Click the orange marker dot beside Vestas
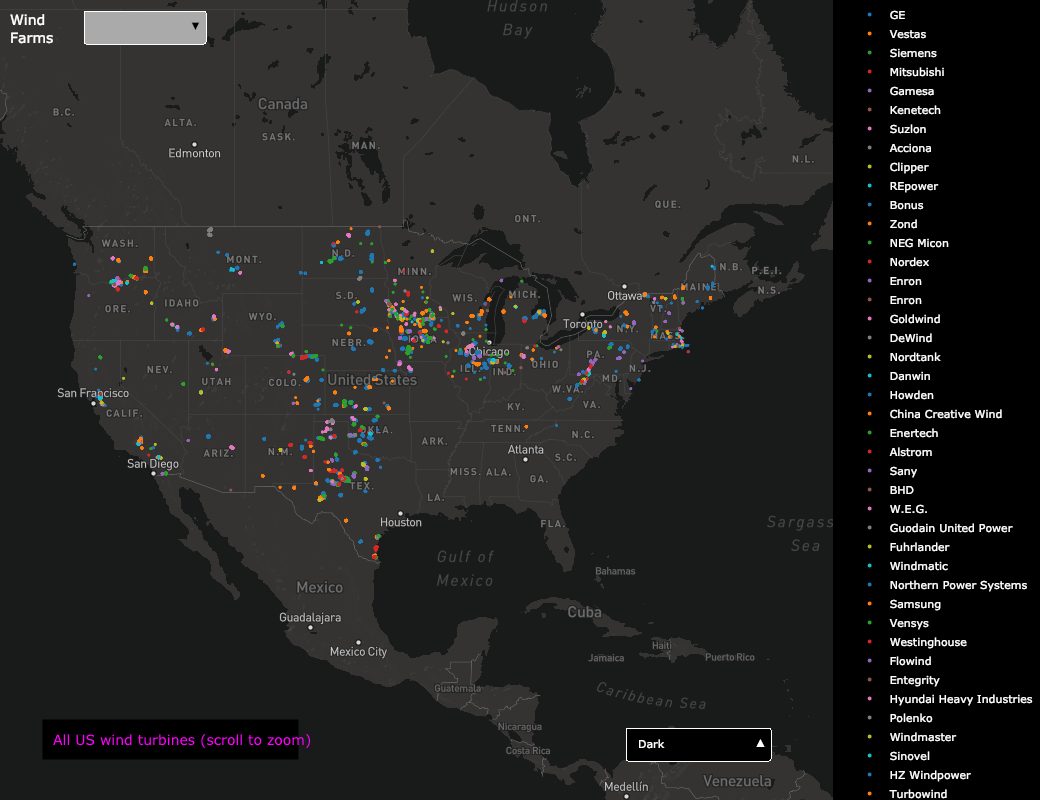Image resolution: width=1040 pixels, height=800 pixels. [x=870, y=34]
